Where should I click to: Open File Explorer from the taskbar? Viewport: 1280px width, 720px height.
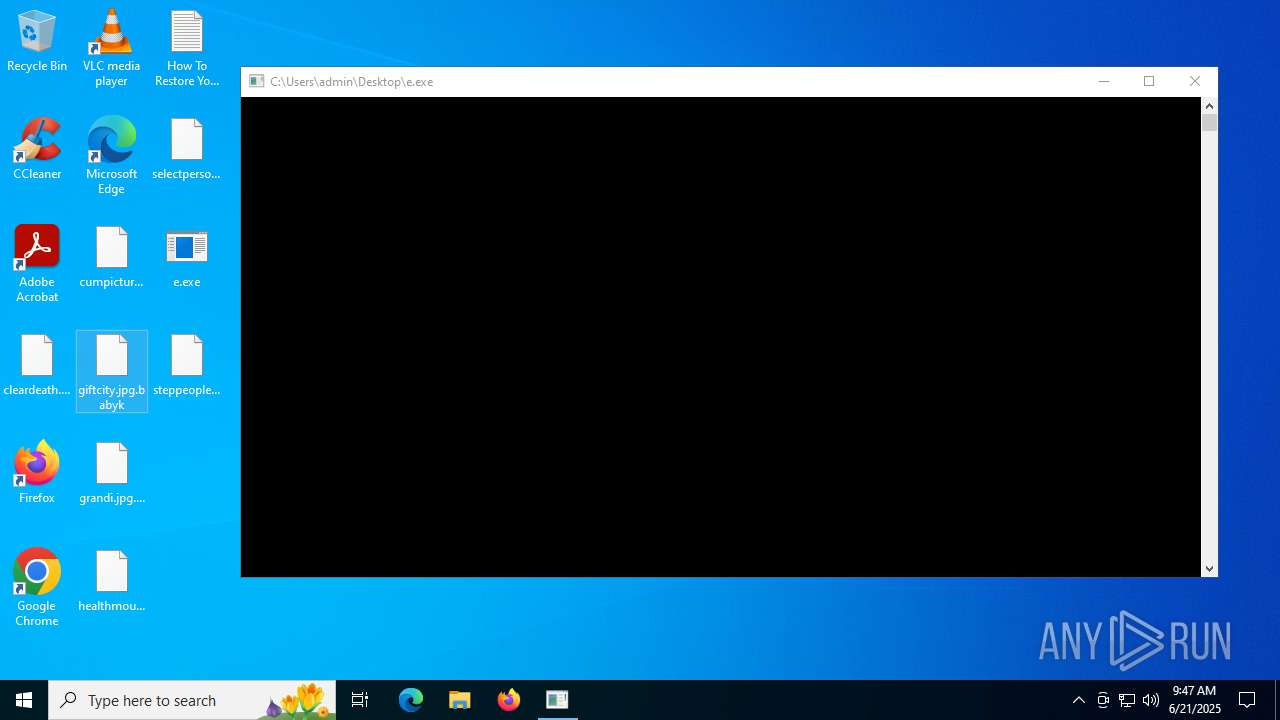pos(460,700)
